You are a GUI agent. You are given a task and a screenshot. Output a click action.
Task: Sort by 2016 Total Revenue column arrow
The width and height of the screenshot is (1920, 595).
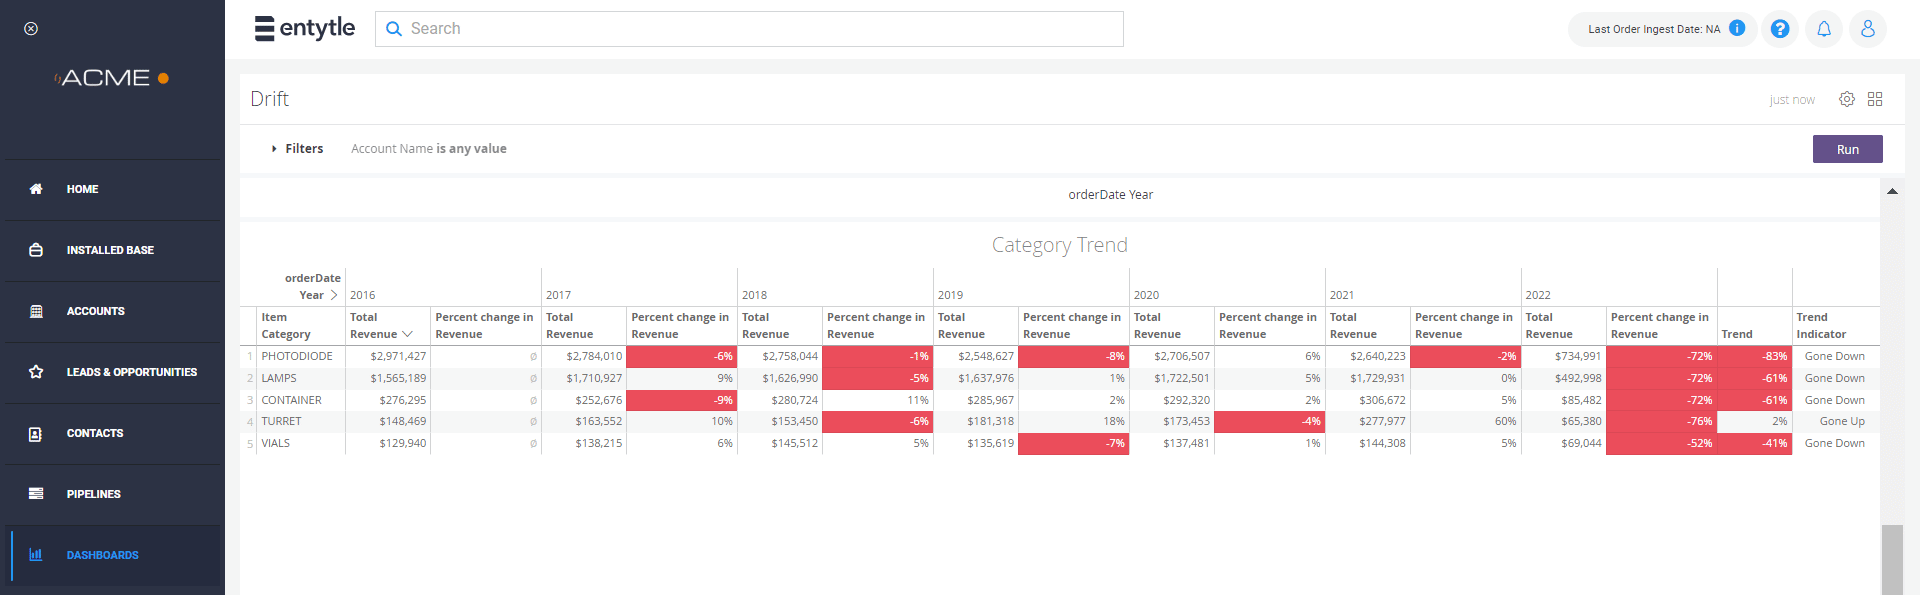(407, 334)
